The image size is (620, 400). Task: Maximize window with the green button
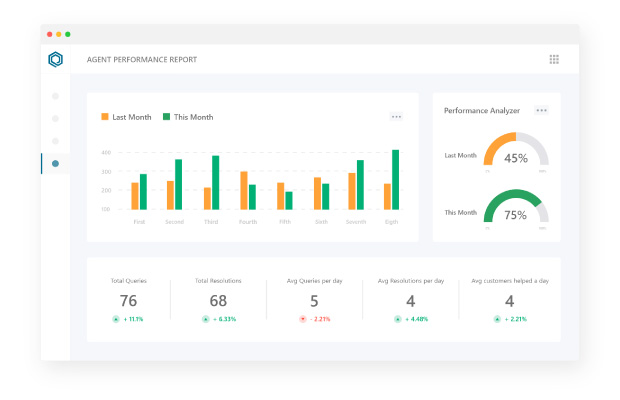click(x=68, y=34)
